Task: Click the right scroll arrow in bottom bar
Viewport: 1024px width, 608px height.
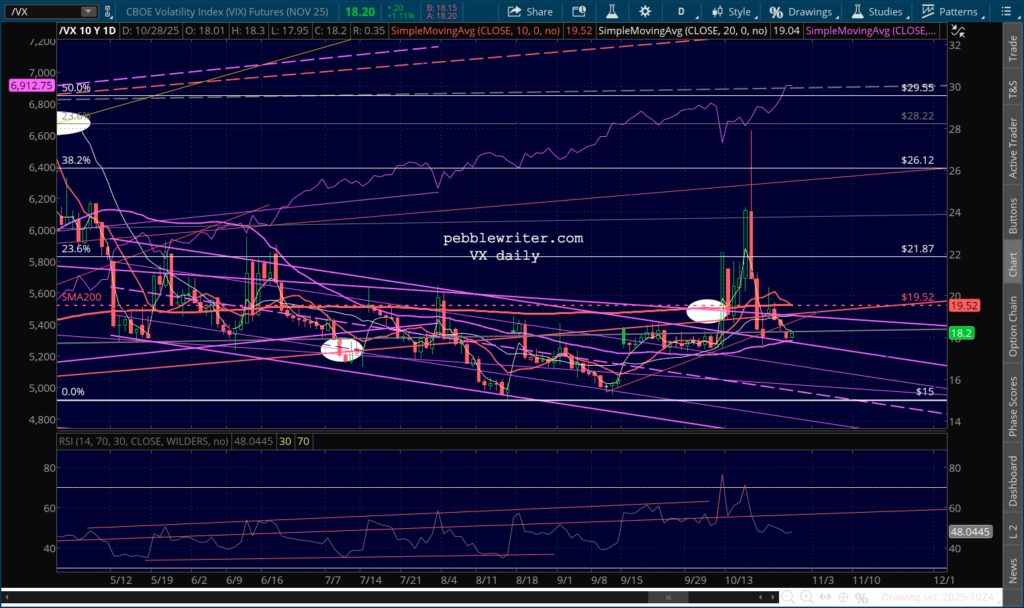Action: [773, 597]
